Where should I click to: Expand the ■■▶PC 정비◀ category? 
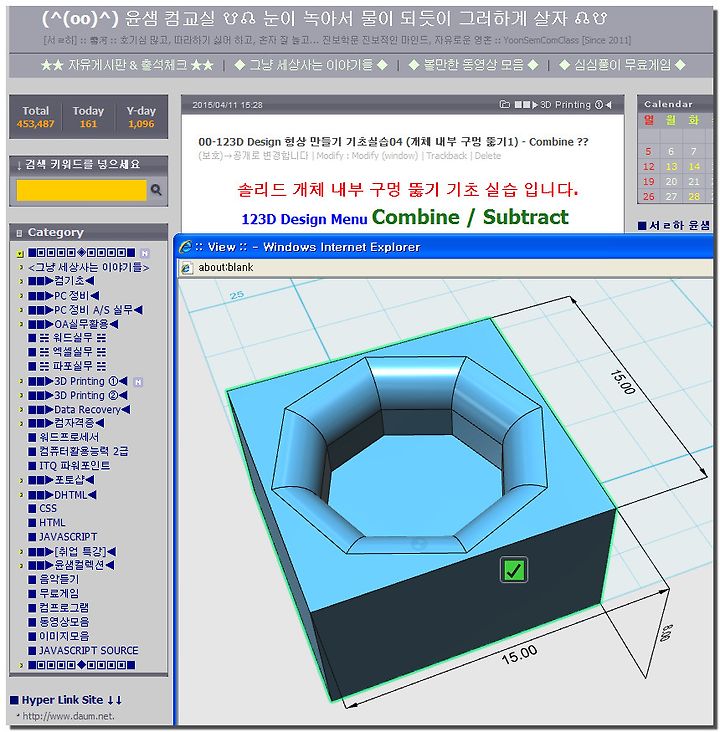[x=21, y=296]
